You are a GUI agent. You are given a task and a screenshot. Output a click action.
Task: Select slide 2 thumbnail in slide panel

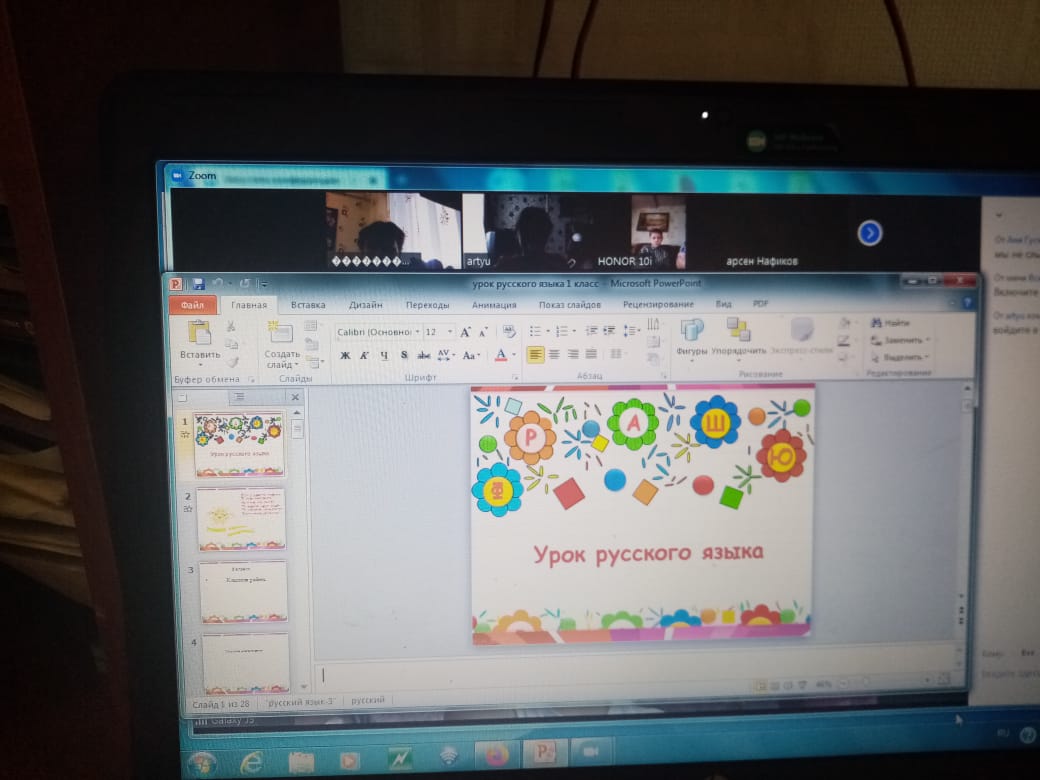241,518
